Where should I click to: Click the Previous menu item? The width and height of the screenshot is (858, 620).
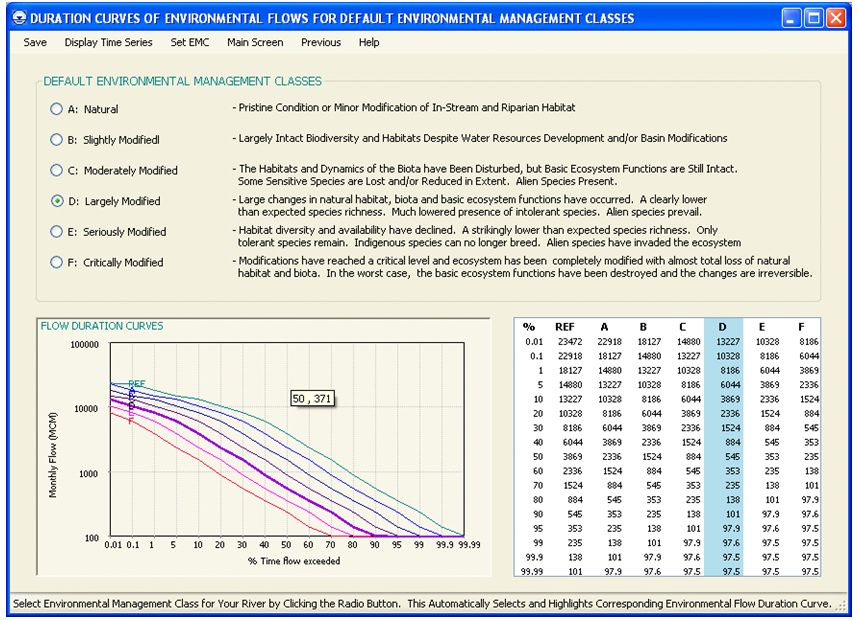tap(321, 42)
